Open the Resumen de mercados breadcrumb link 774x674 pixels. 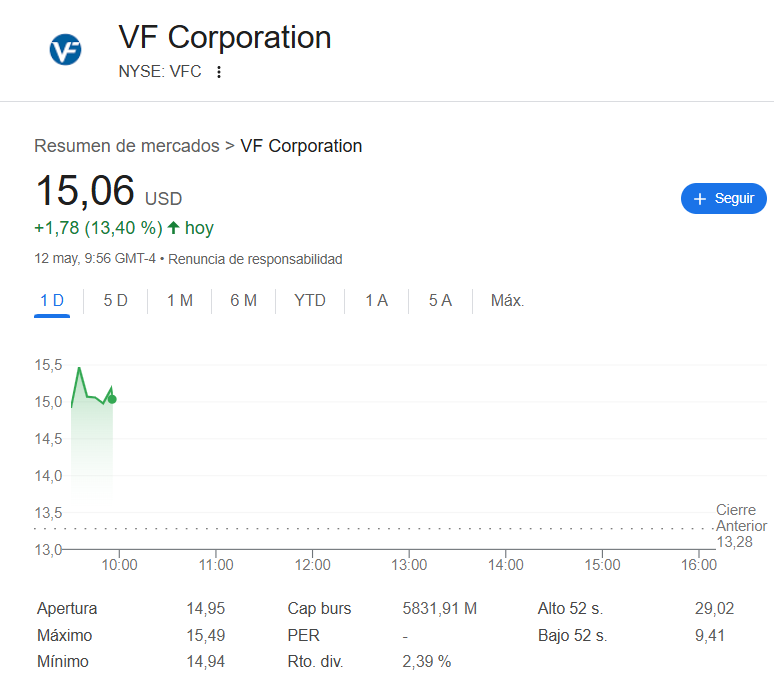pos(127,146)
